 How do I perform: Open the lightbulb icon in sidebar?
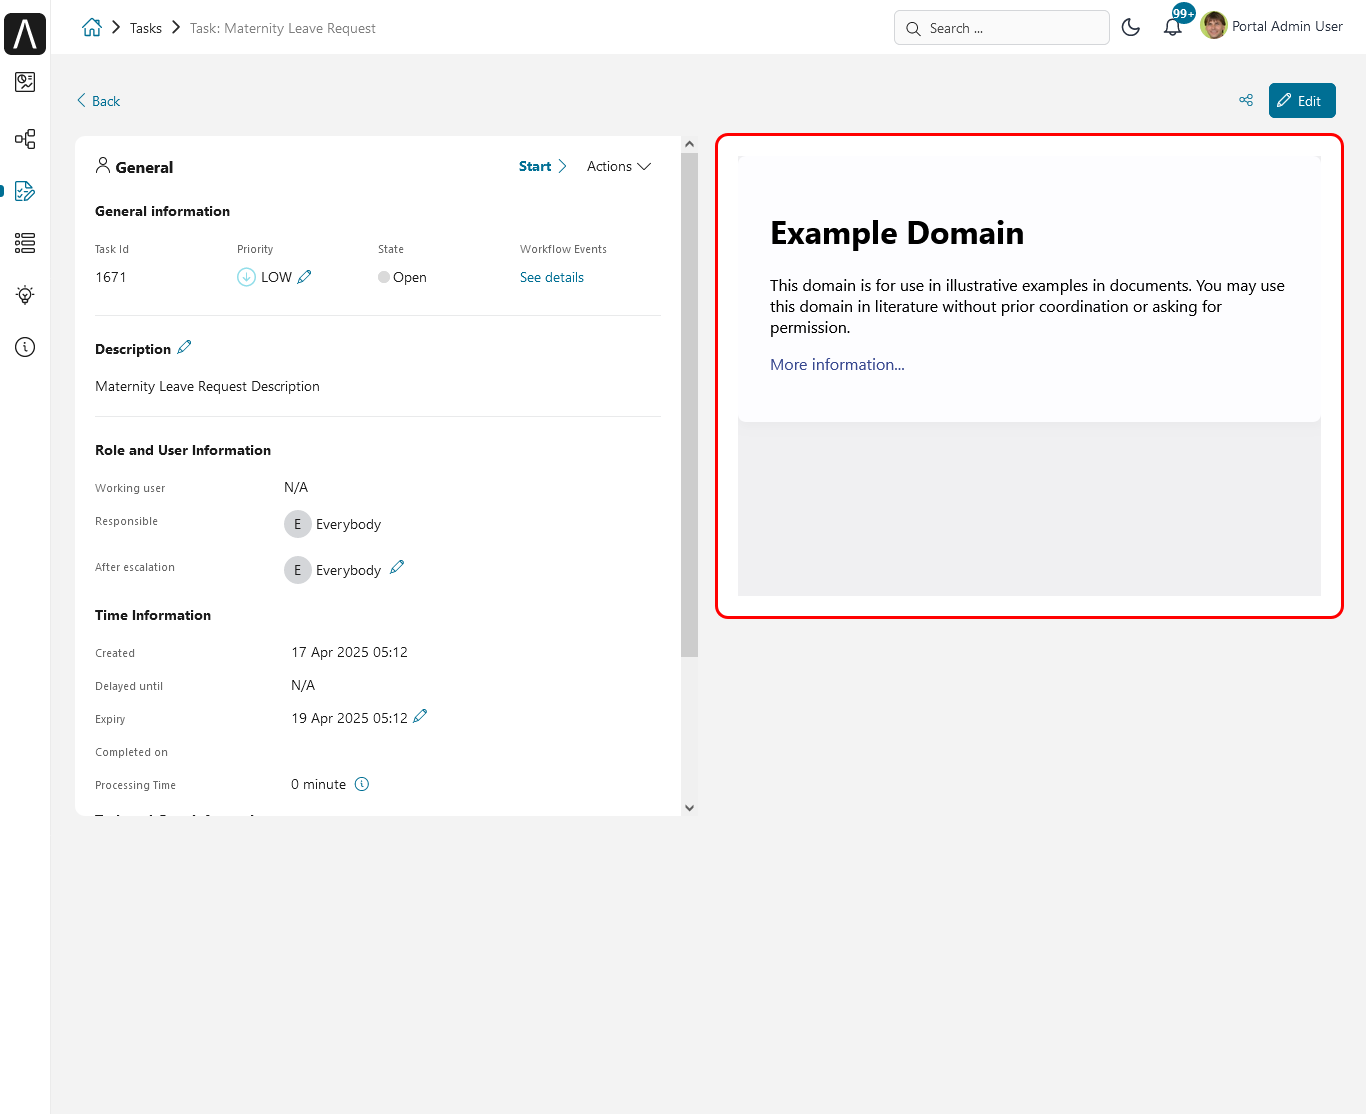[25, 295]
